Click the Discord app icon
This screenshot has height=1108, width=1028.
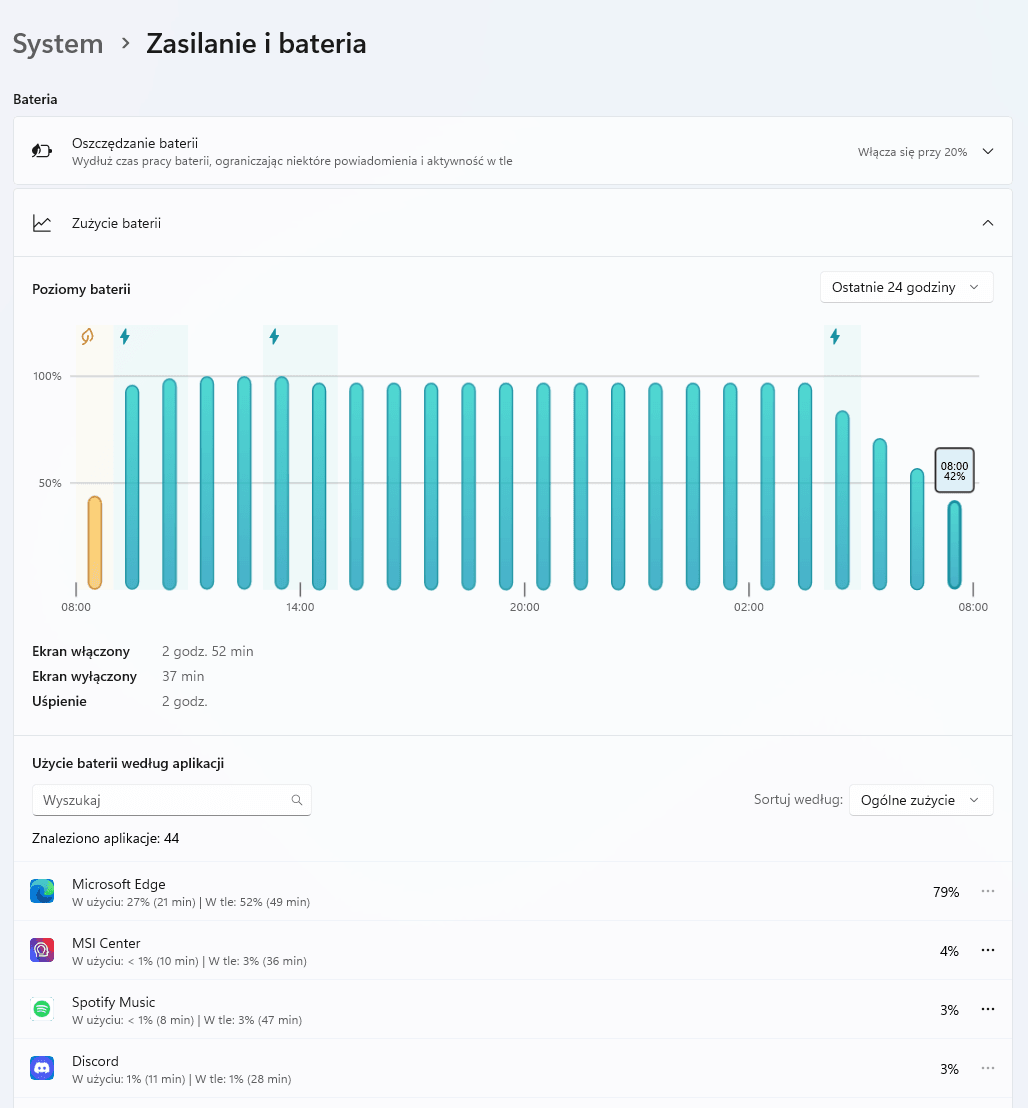pyautogui.click(x=42, y=1069)
